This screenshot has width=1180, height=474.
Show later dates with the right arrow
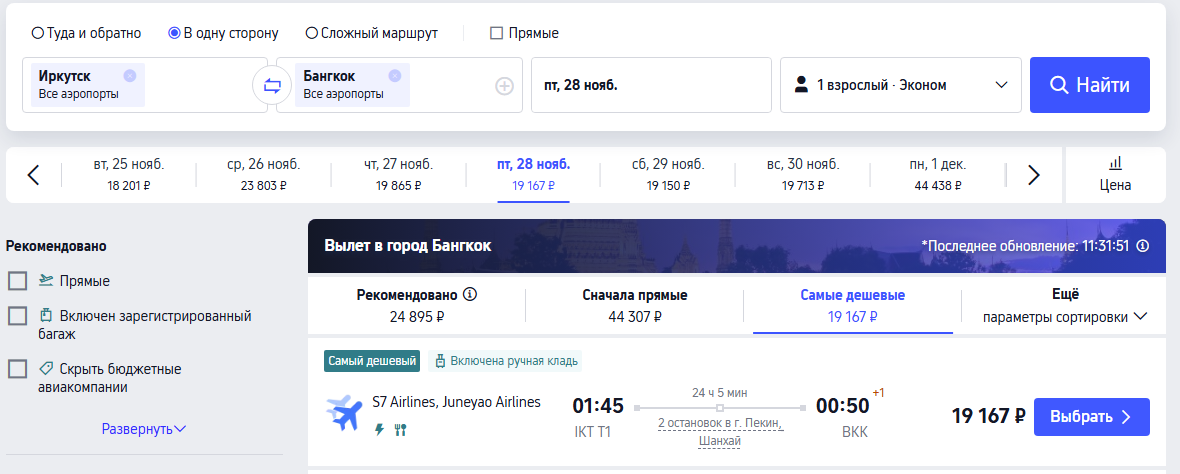click(1033, 175)
